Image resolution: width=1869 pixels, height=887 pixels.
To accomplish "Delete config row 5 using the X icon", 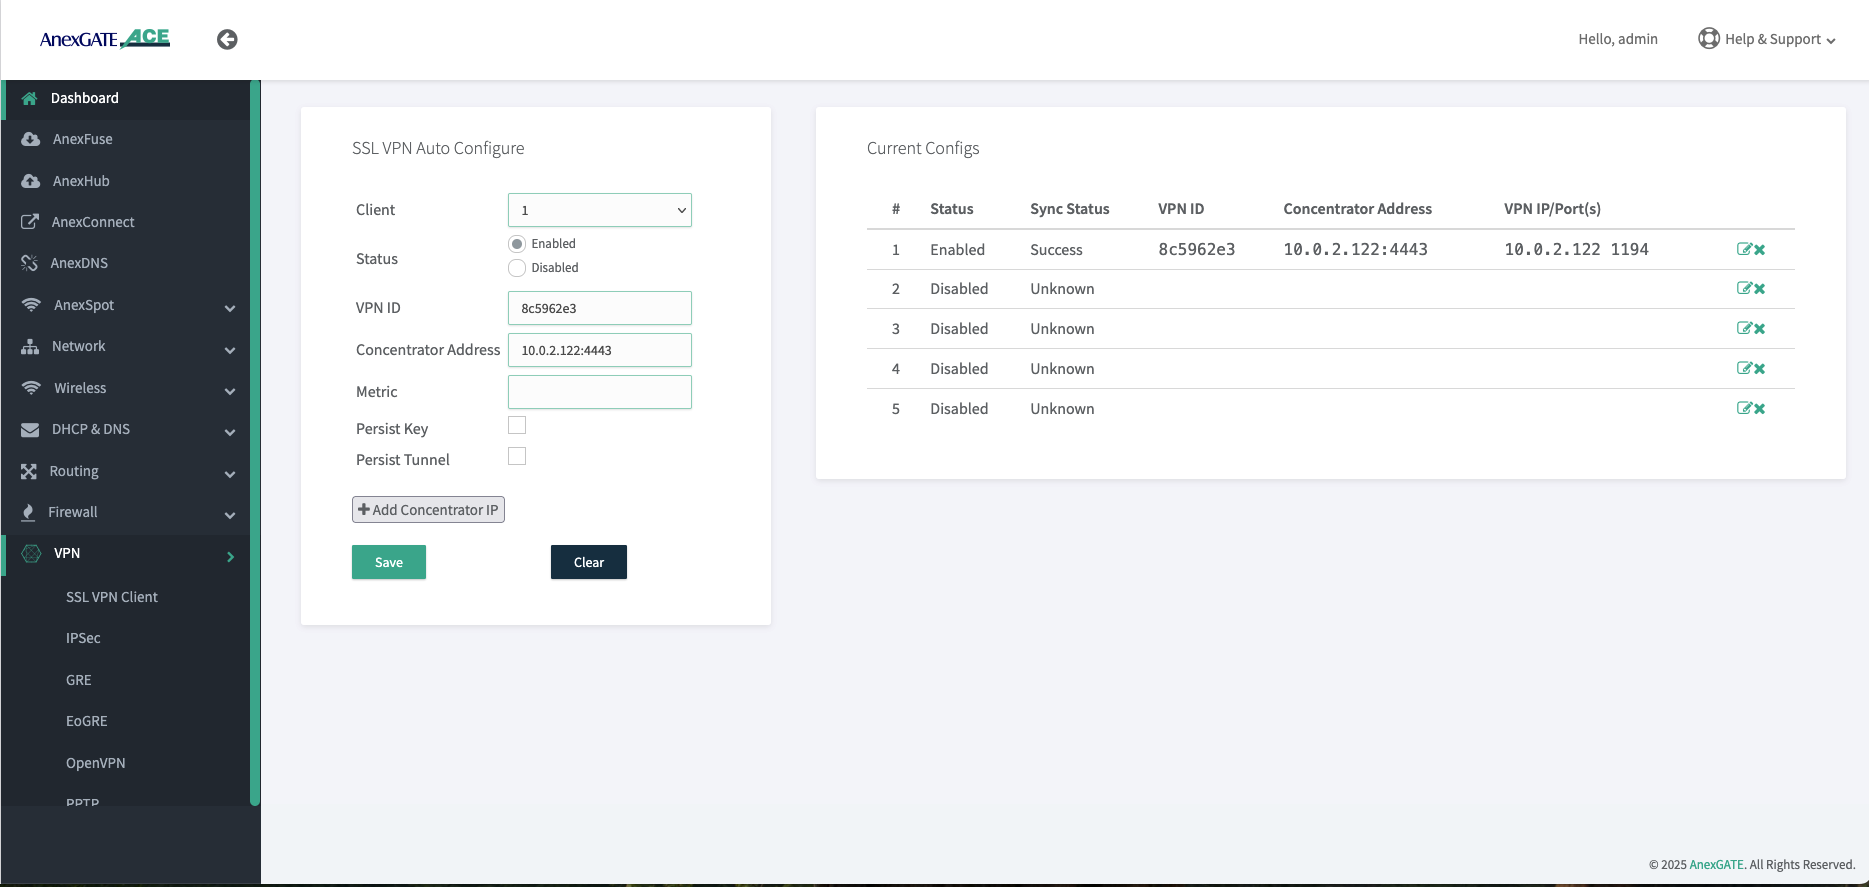I will pos(1760,409).
